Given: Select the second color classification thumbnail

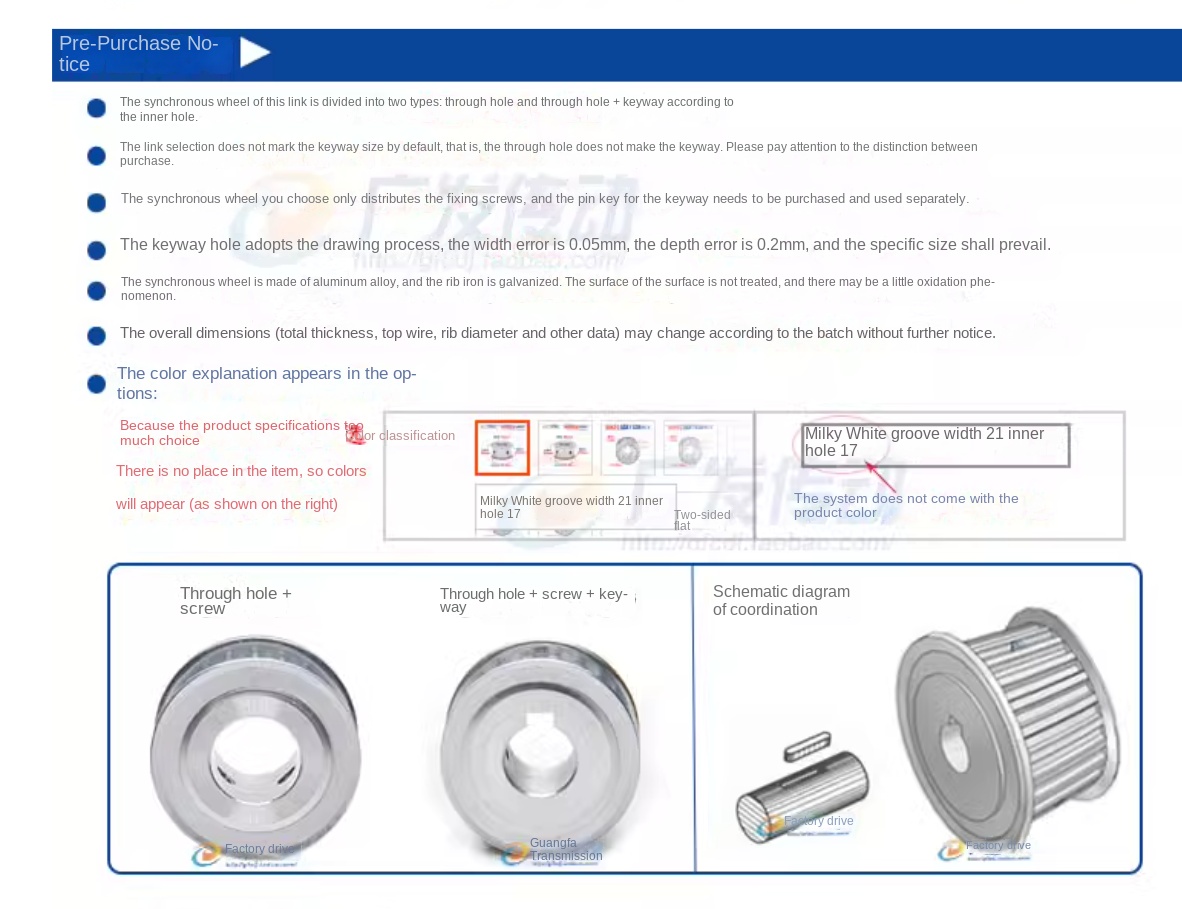Looking at the screenshot, I should 565,447.
